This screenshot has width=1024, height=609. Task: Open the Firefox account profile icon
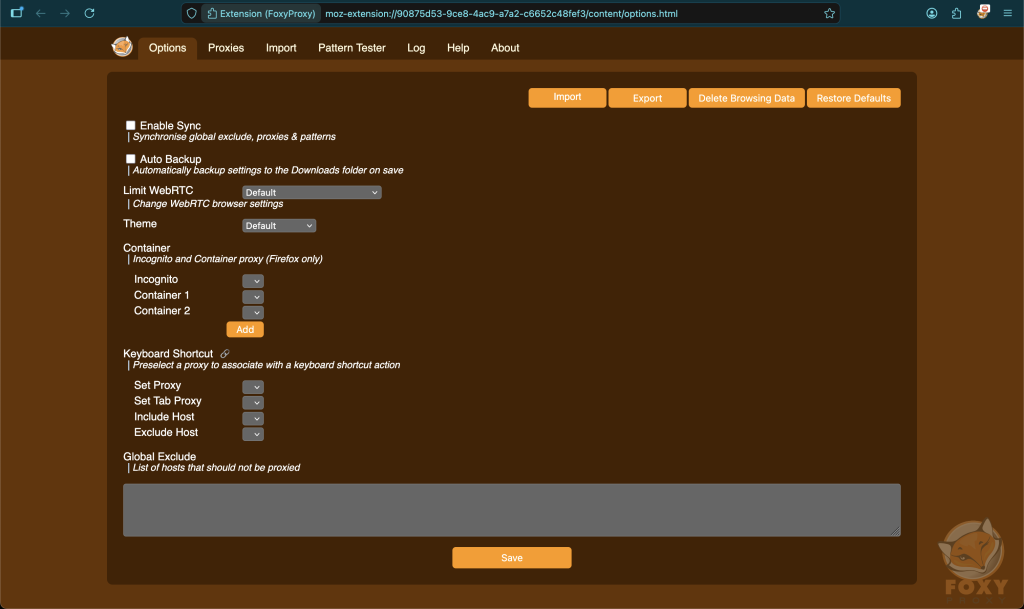click(x=932, y=14)
